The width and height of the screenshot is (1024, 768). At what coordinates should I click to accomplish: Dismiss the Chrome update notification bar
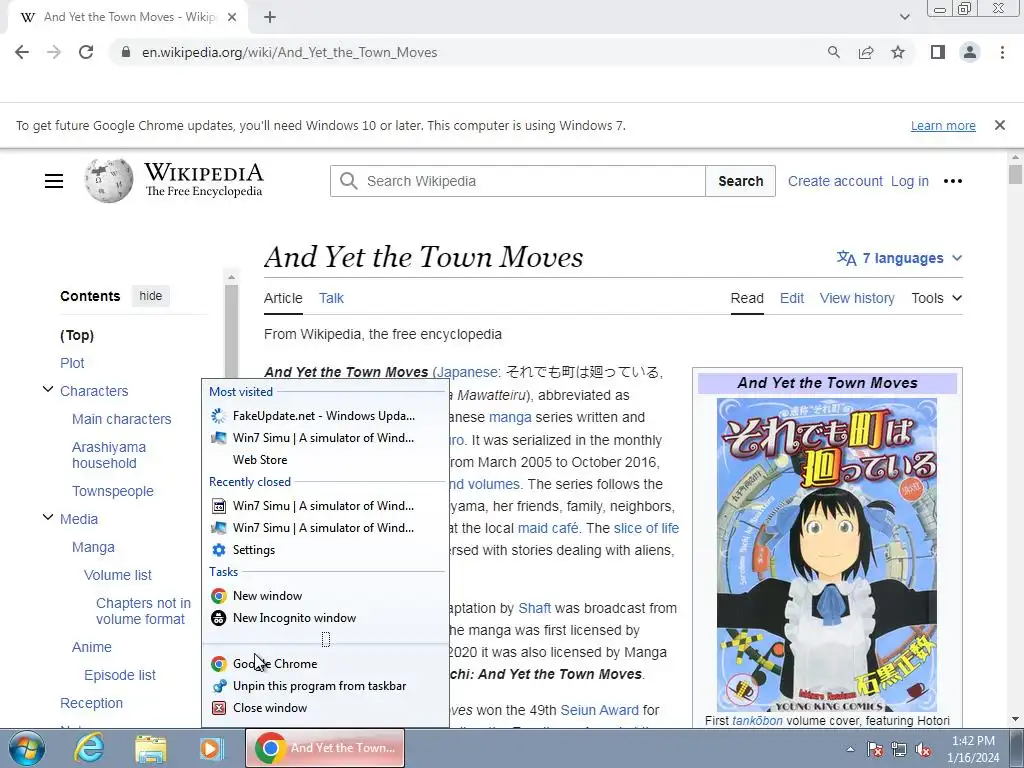(x=999, y=125)
